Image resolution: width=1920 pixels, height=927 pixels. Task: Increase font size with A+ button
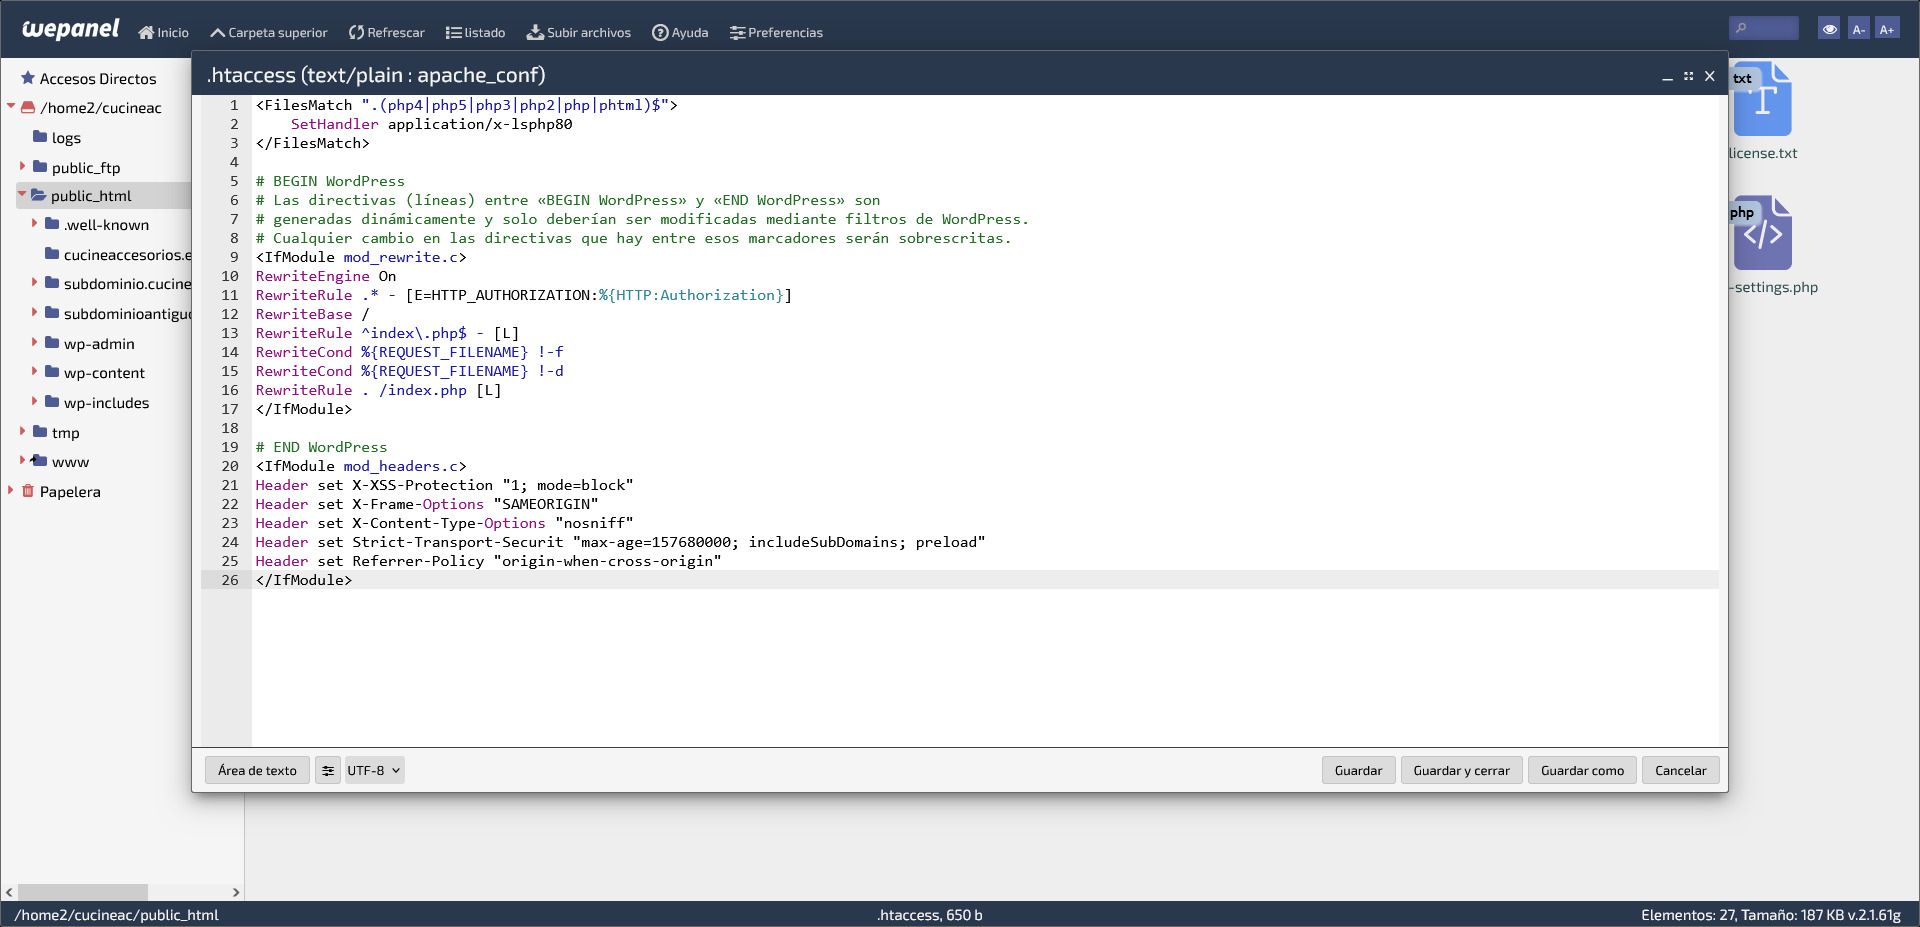[x=1887, y=29]
